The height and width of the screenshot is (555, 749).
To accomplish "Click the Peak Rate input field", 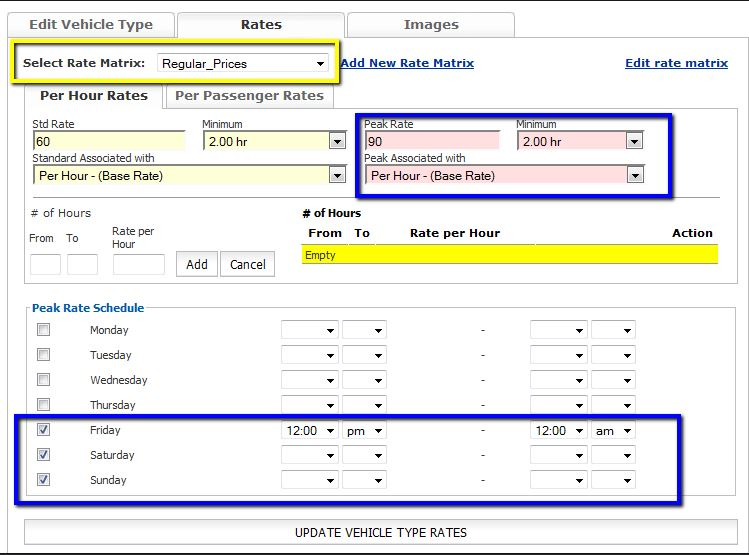I will [431, 141].
